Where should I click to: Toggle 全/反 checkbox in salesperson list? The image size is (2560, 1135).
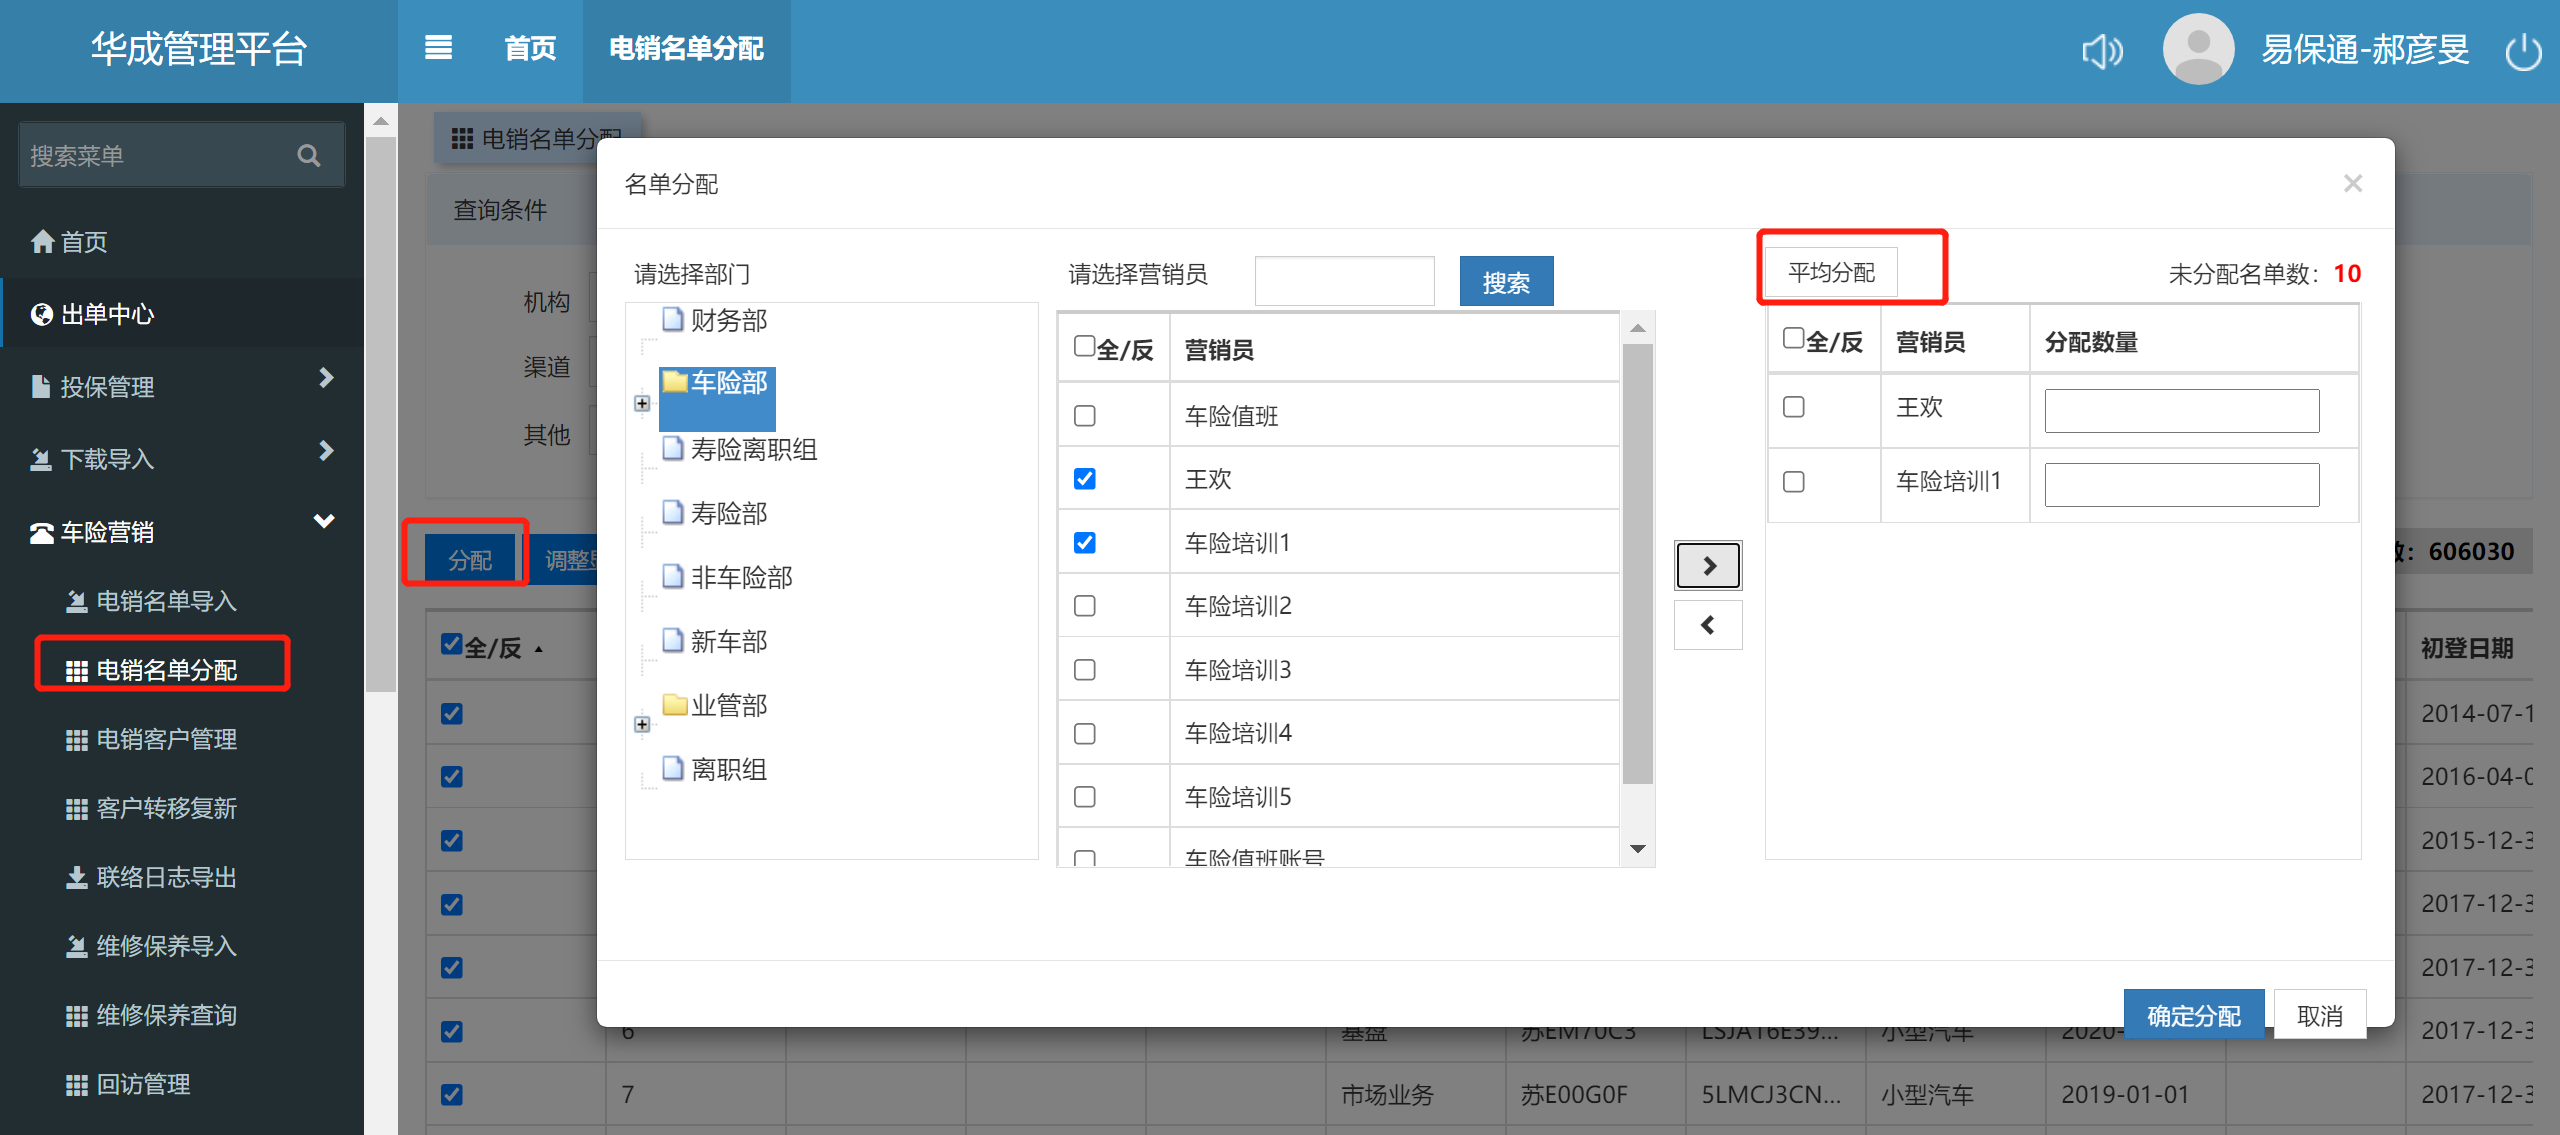pos(1084,347)
